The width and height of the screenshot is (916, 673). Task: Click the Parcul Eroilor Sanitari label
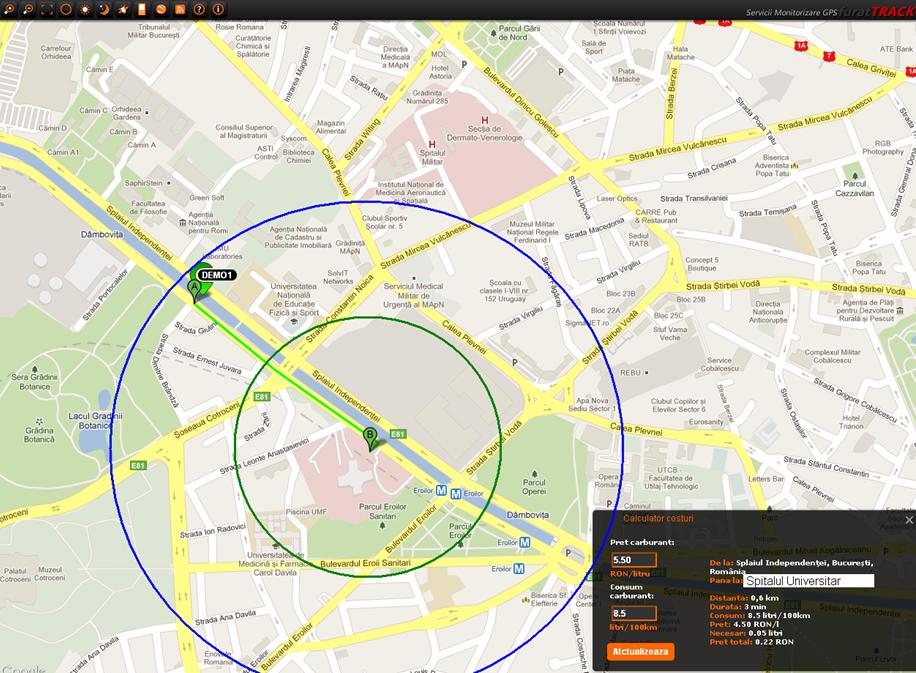(x=383, y=511)
